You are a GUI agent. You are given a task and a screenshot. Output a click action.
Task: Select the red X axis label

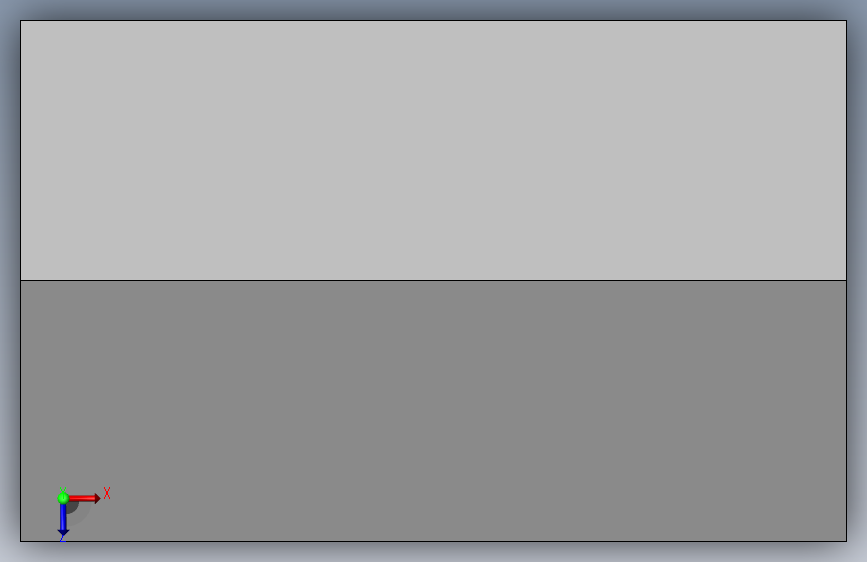(x=107, y=493)
